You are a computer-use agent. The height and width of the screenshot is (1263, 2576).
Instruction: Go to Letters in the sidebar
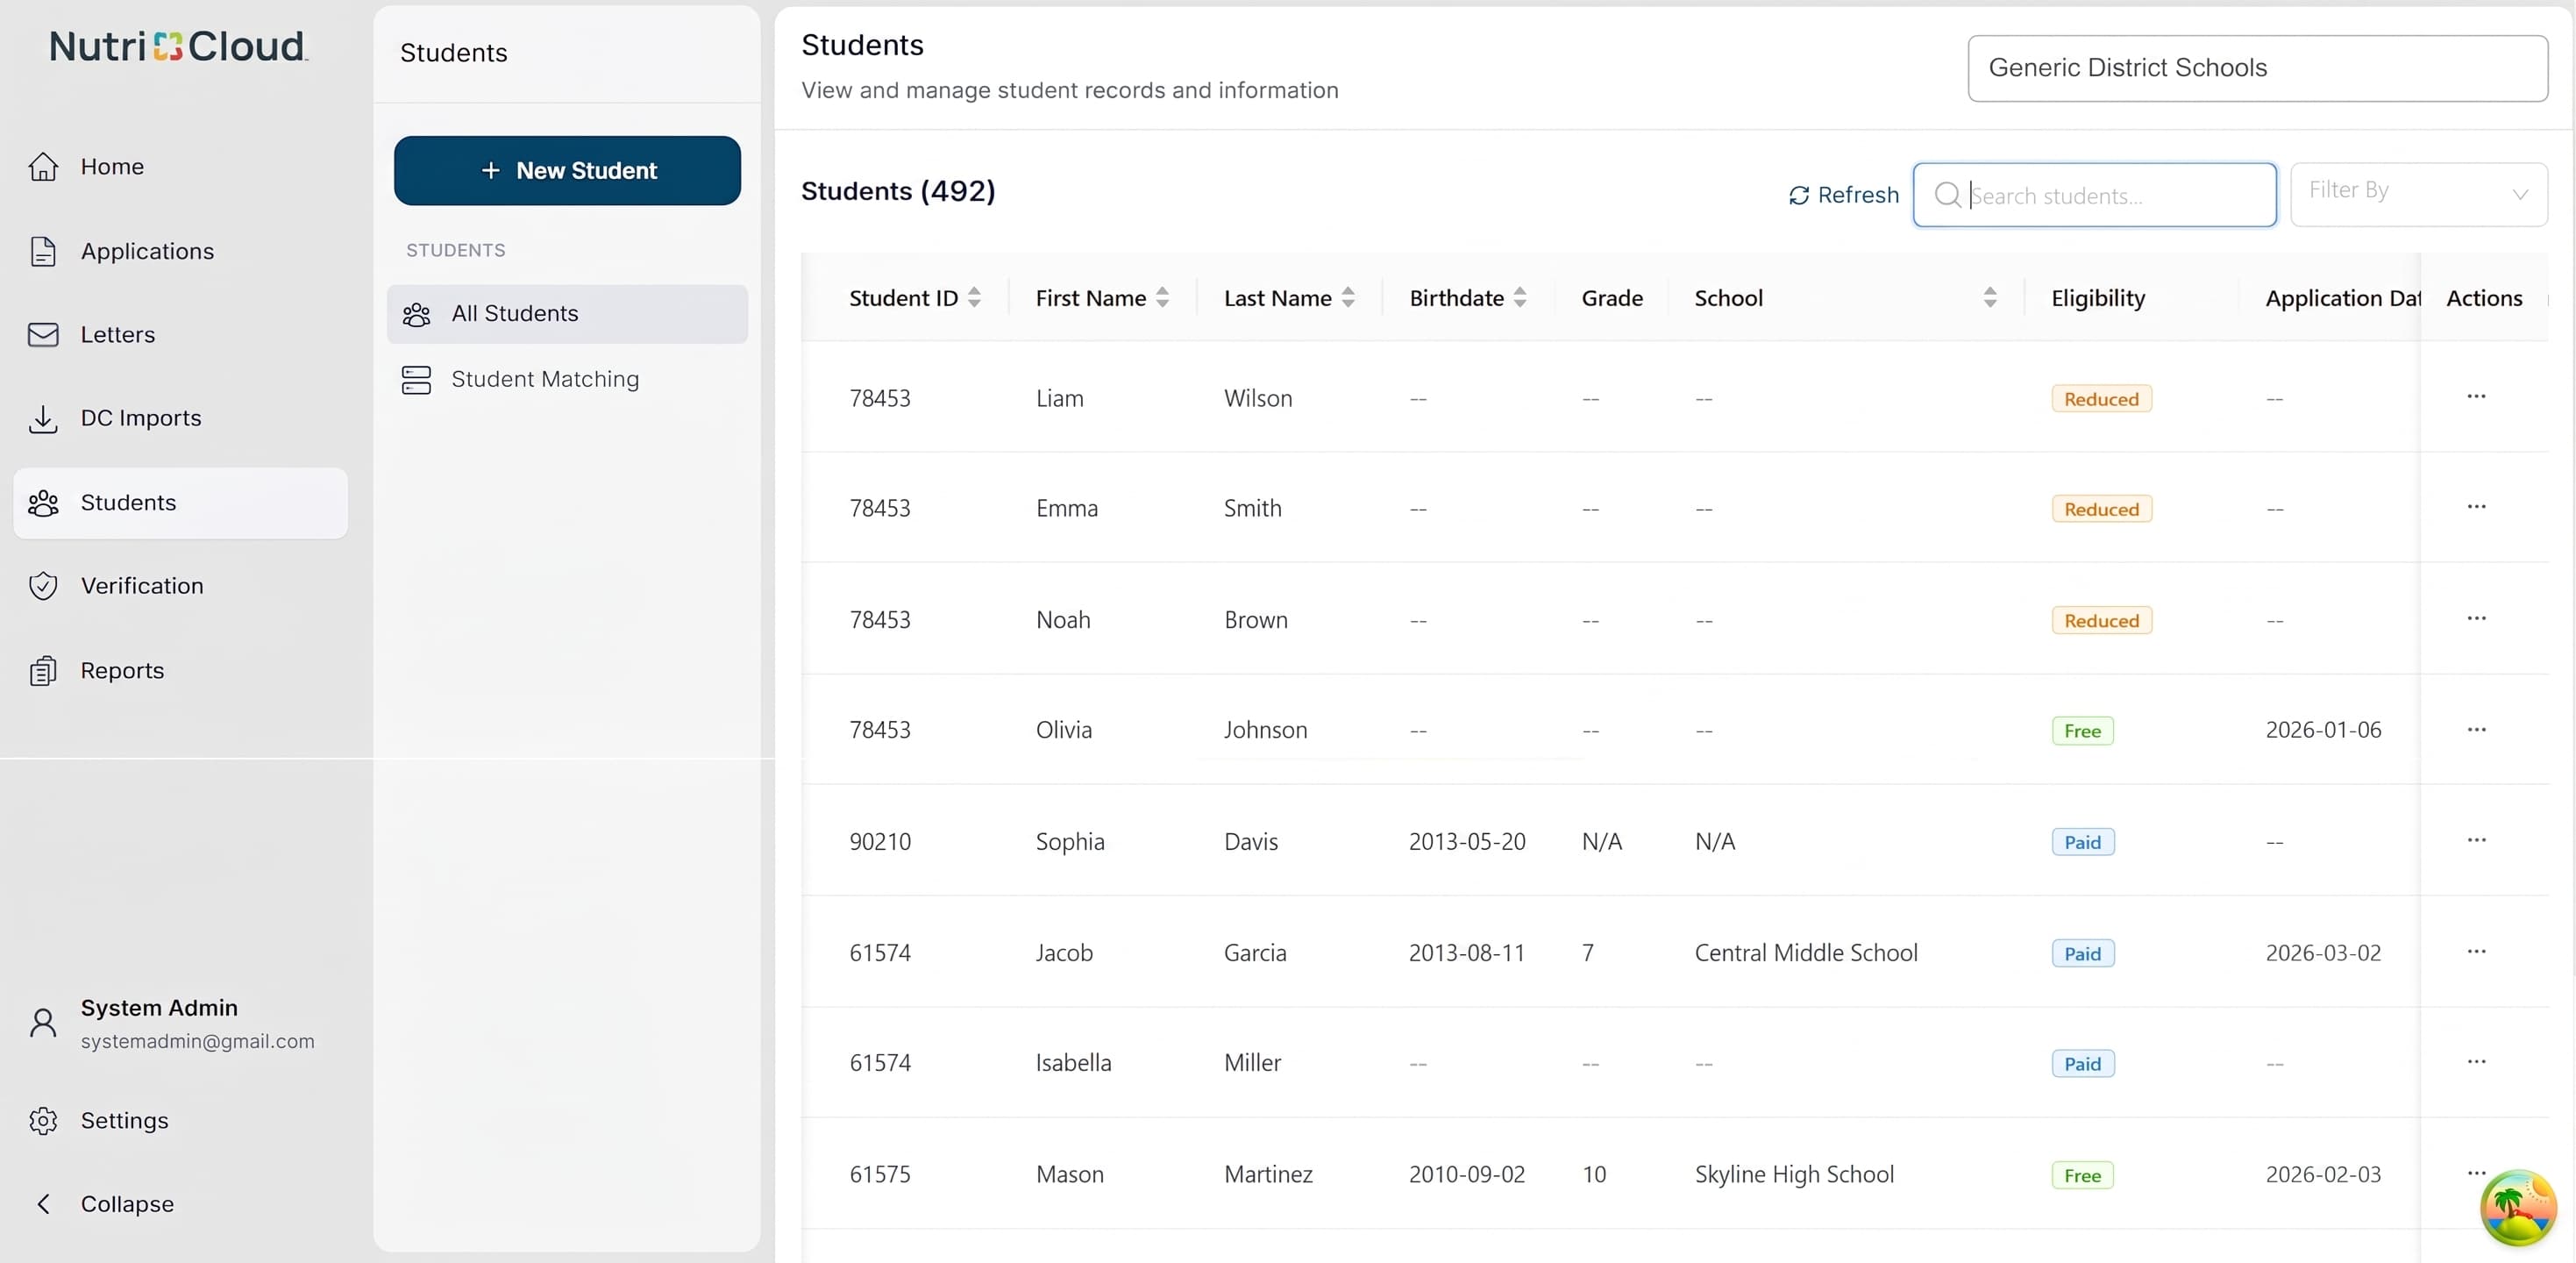117,334
